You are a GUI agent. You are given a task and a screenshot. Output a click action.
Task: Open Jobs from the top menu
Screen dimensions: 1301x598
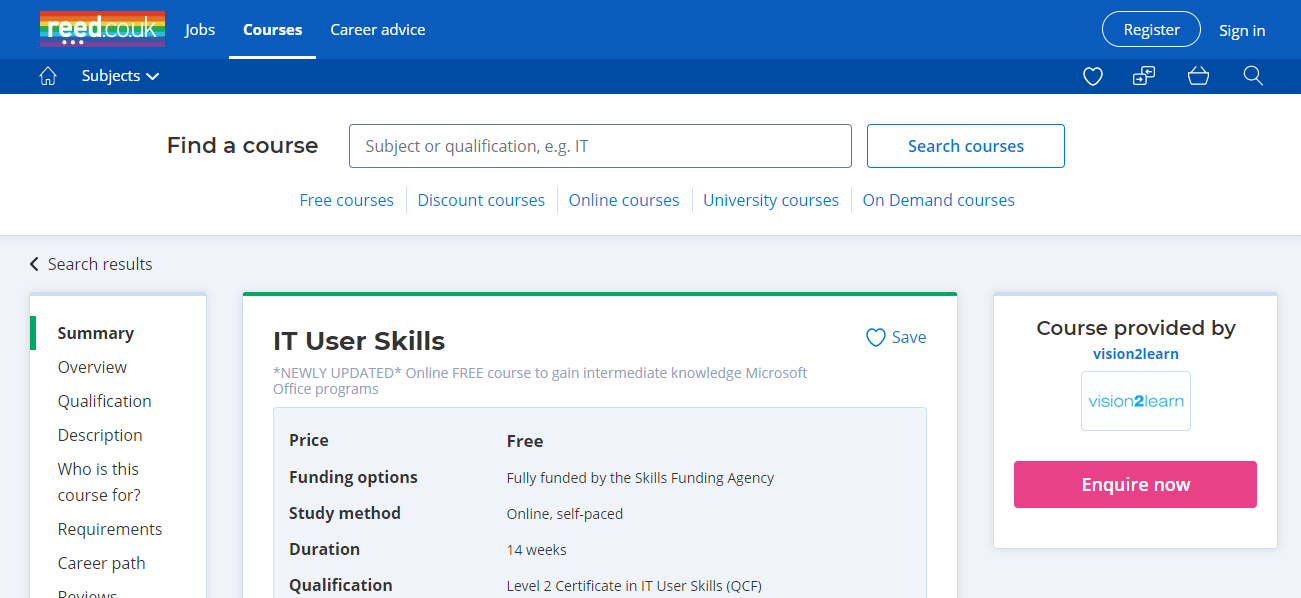click(199, 29)
